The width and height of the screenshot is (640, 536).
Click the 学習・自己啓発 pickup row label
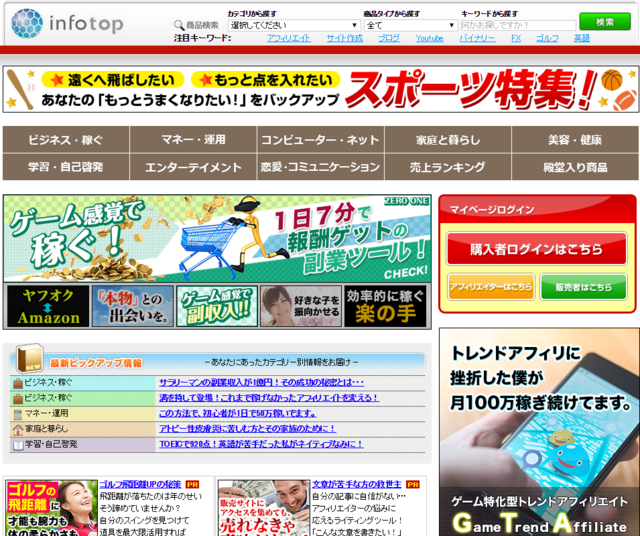(51, 444)
